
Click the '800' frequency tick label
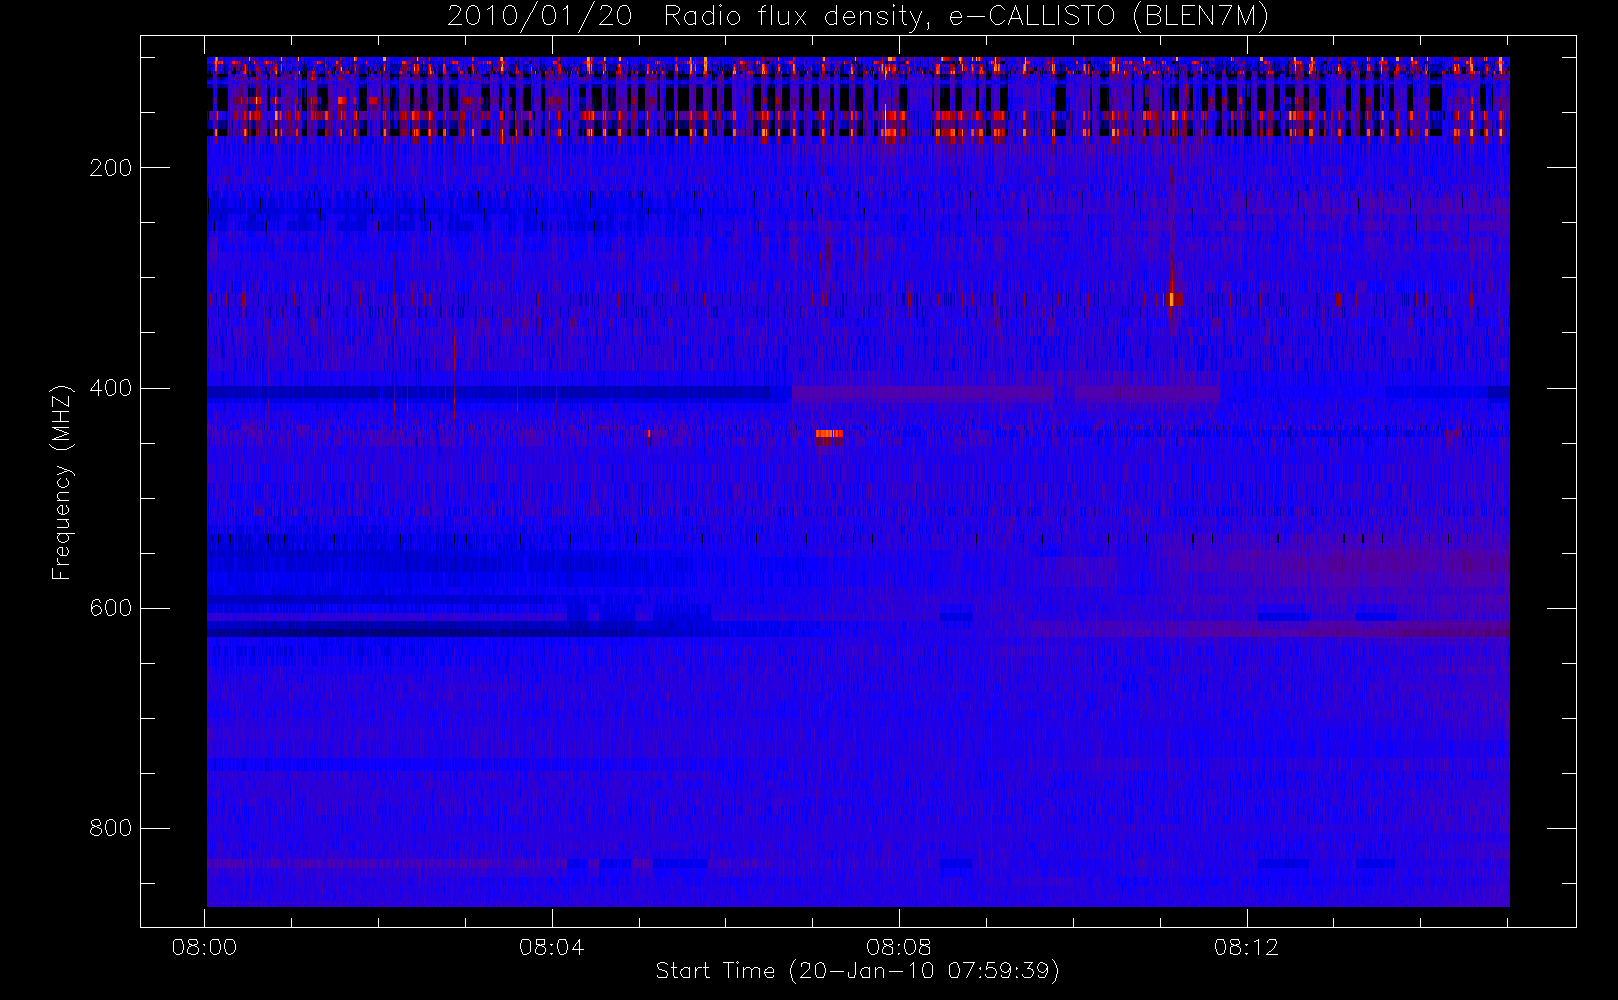pos(111,828)
